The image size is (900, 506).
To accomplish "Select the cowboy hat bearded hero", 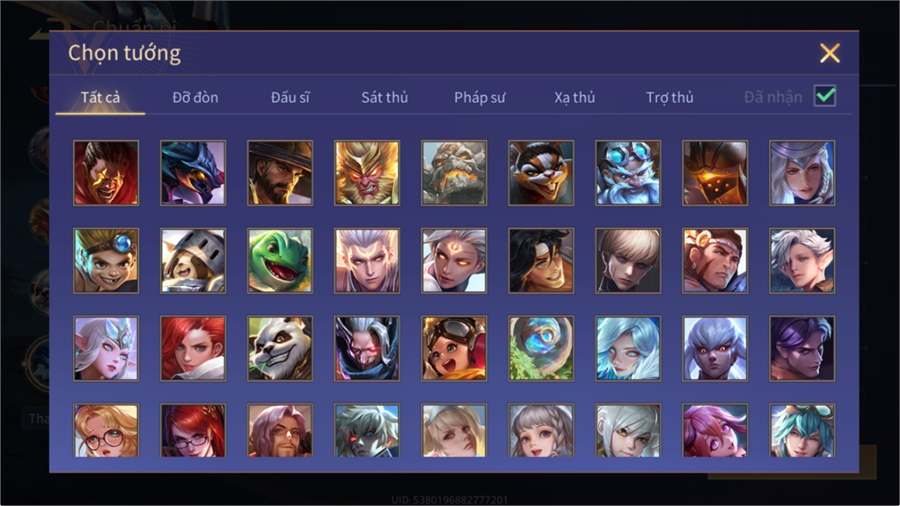I will tap(280, 173).
